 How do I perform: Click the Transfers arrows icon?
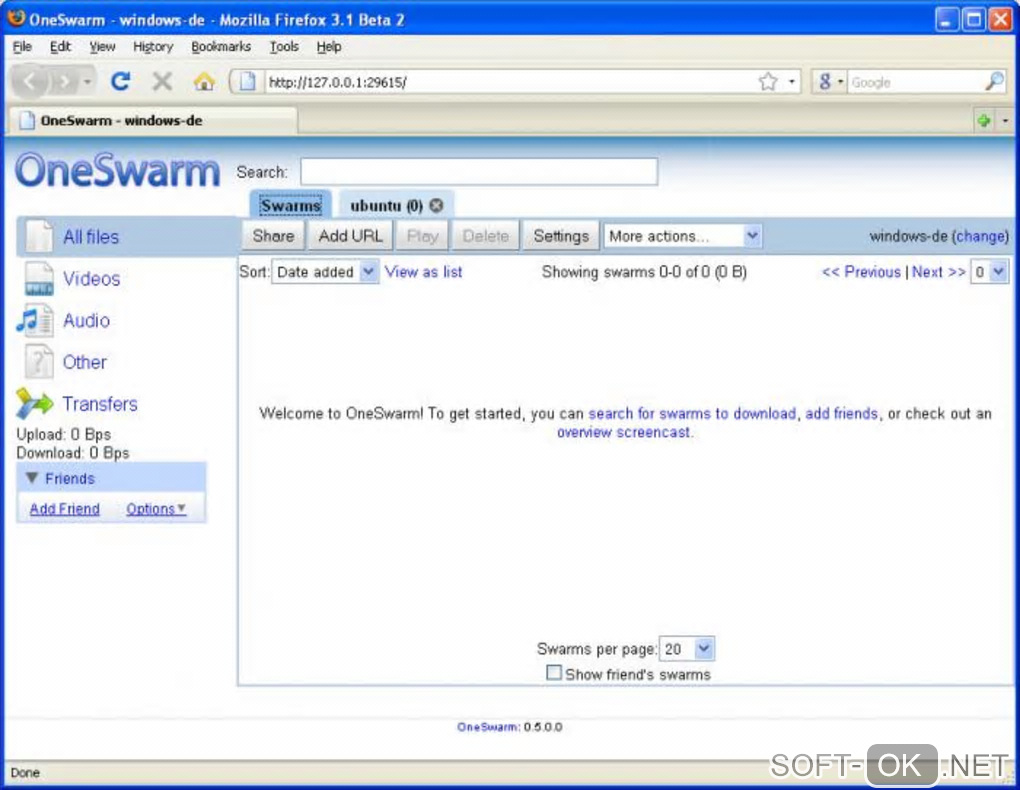[x=34, y=403]
